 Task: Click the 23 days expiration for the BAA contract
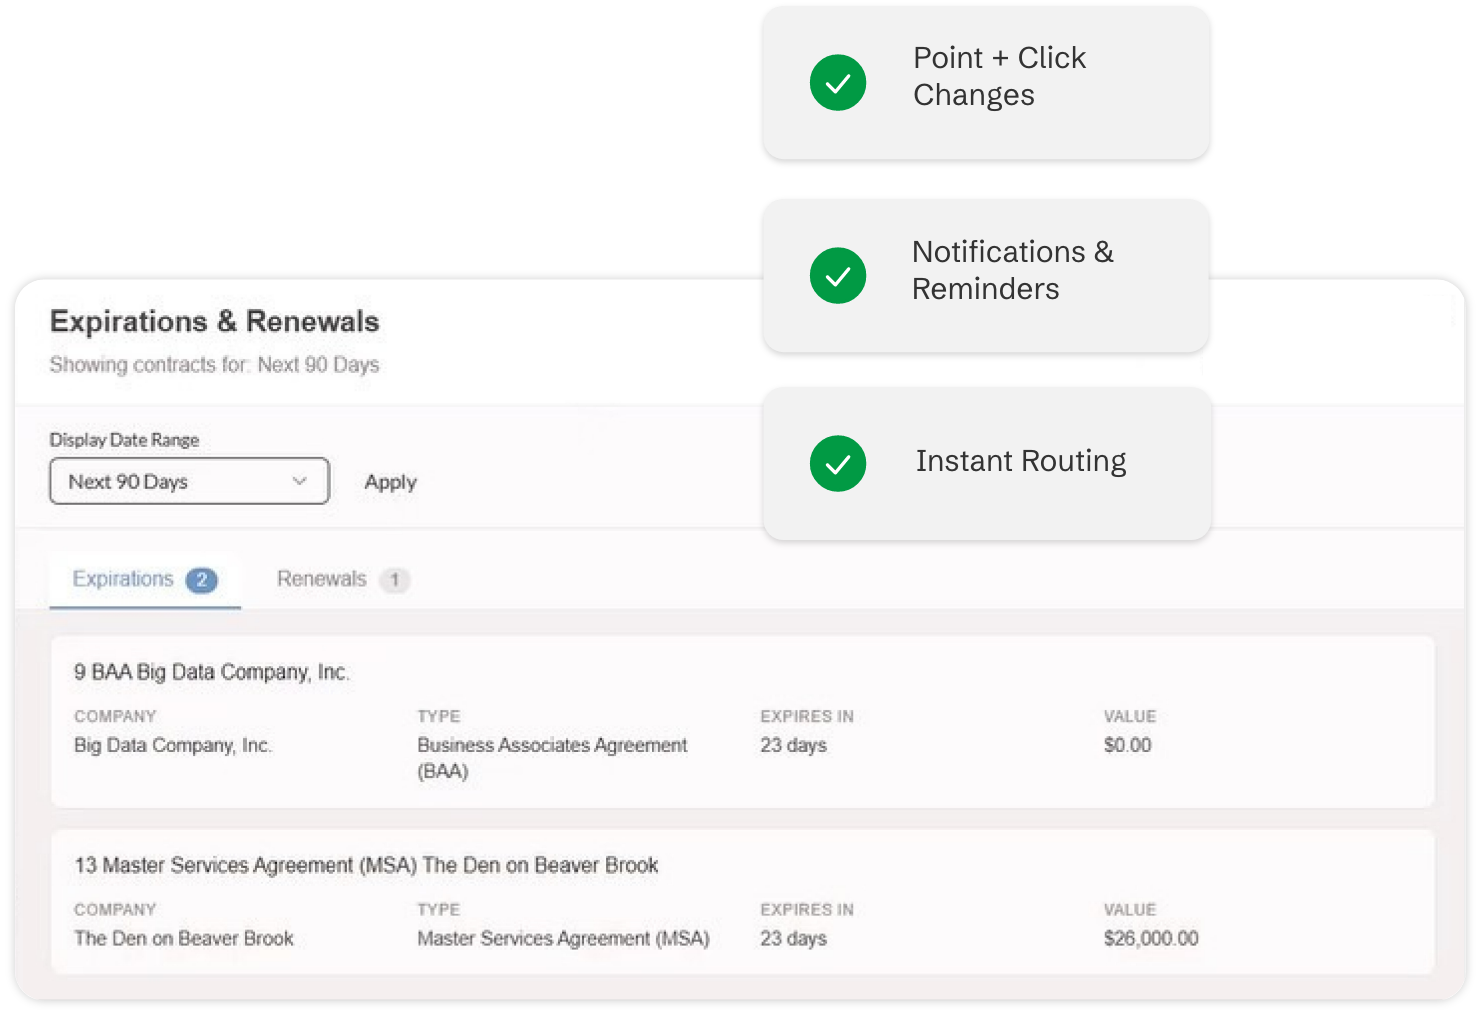tap(793, 745)
